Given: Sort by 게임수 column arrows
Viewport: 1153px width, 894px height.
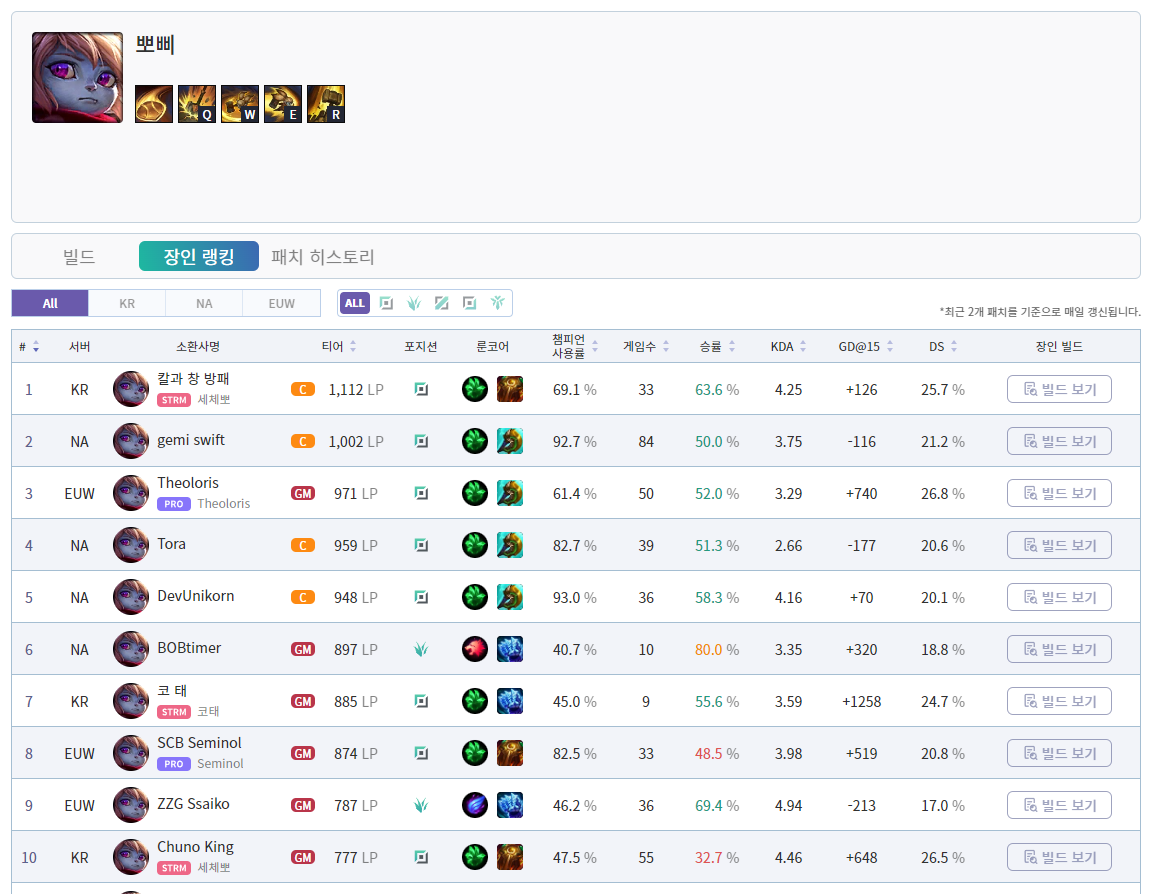Looking at the screenshot, I should [665, 346].
